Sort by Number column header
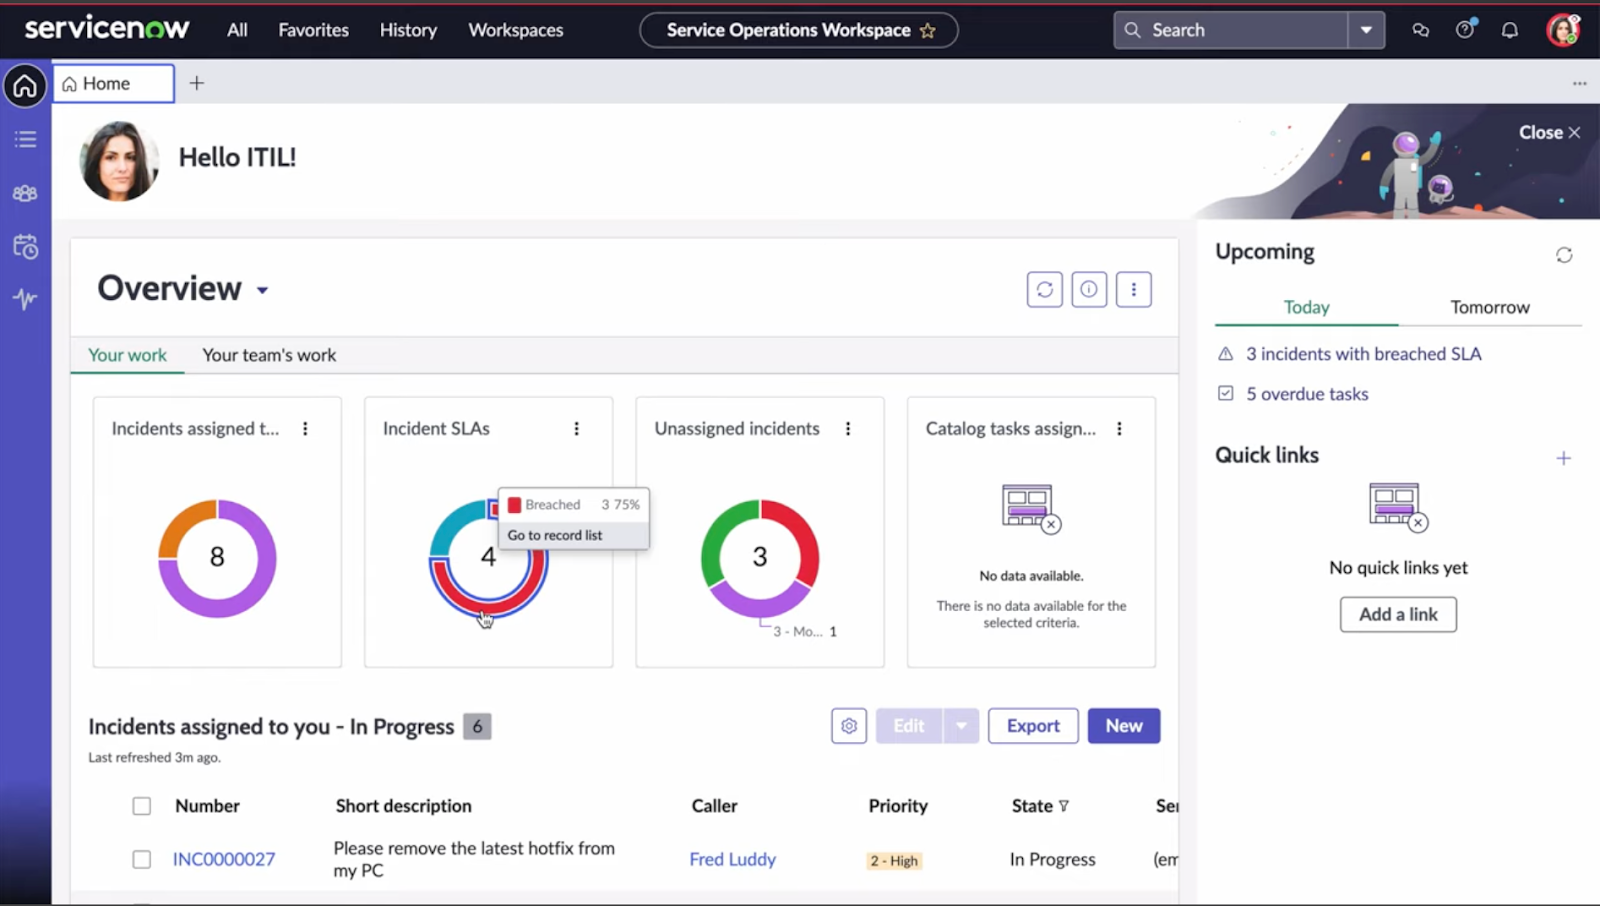The height and width of the screenshot is (906, 1600). click(207, 806)
